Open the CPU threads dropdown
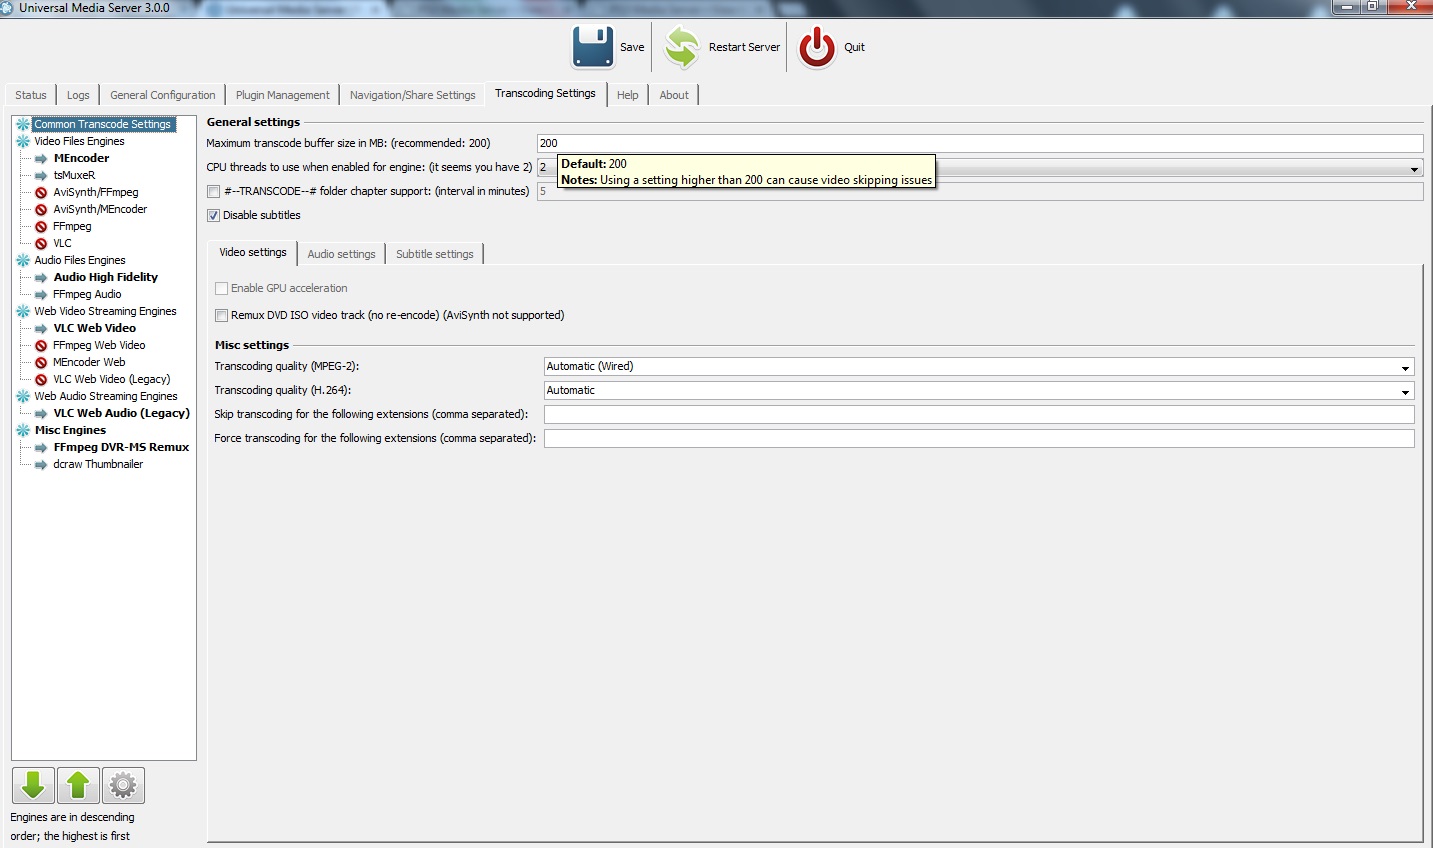The image size is (1433, 848). [1414, 168]
